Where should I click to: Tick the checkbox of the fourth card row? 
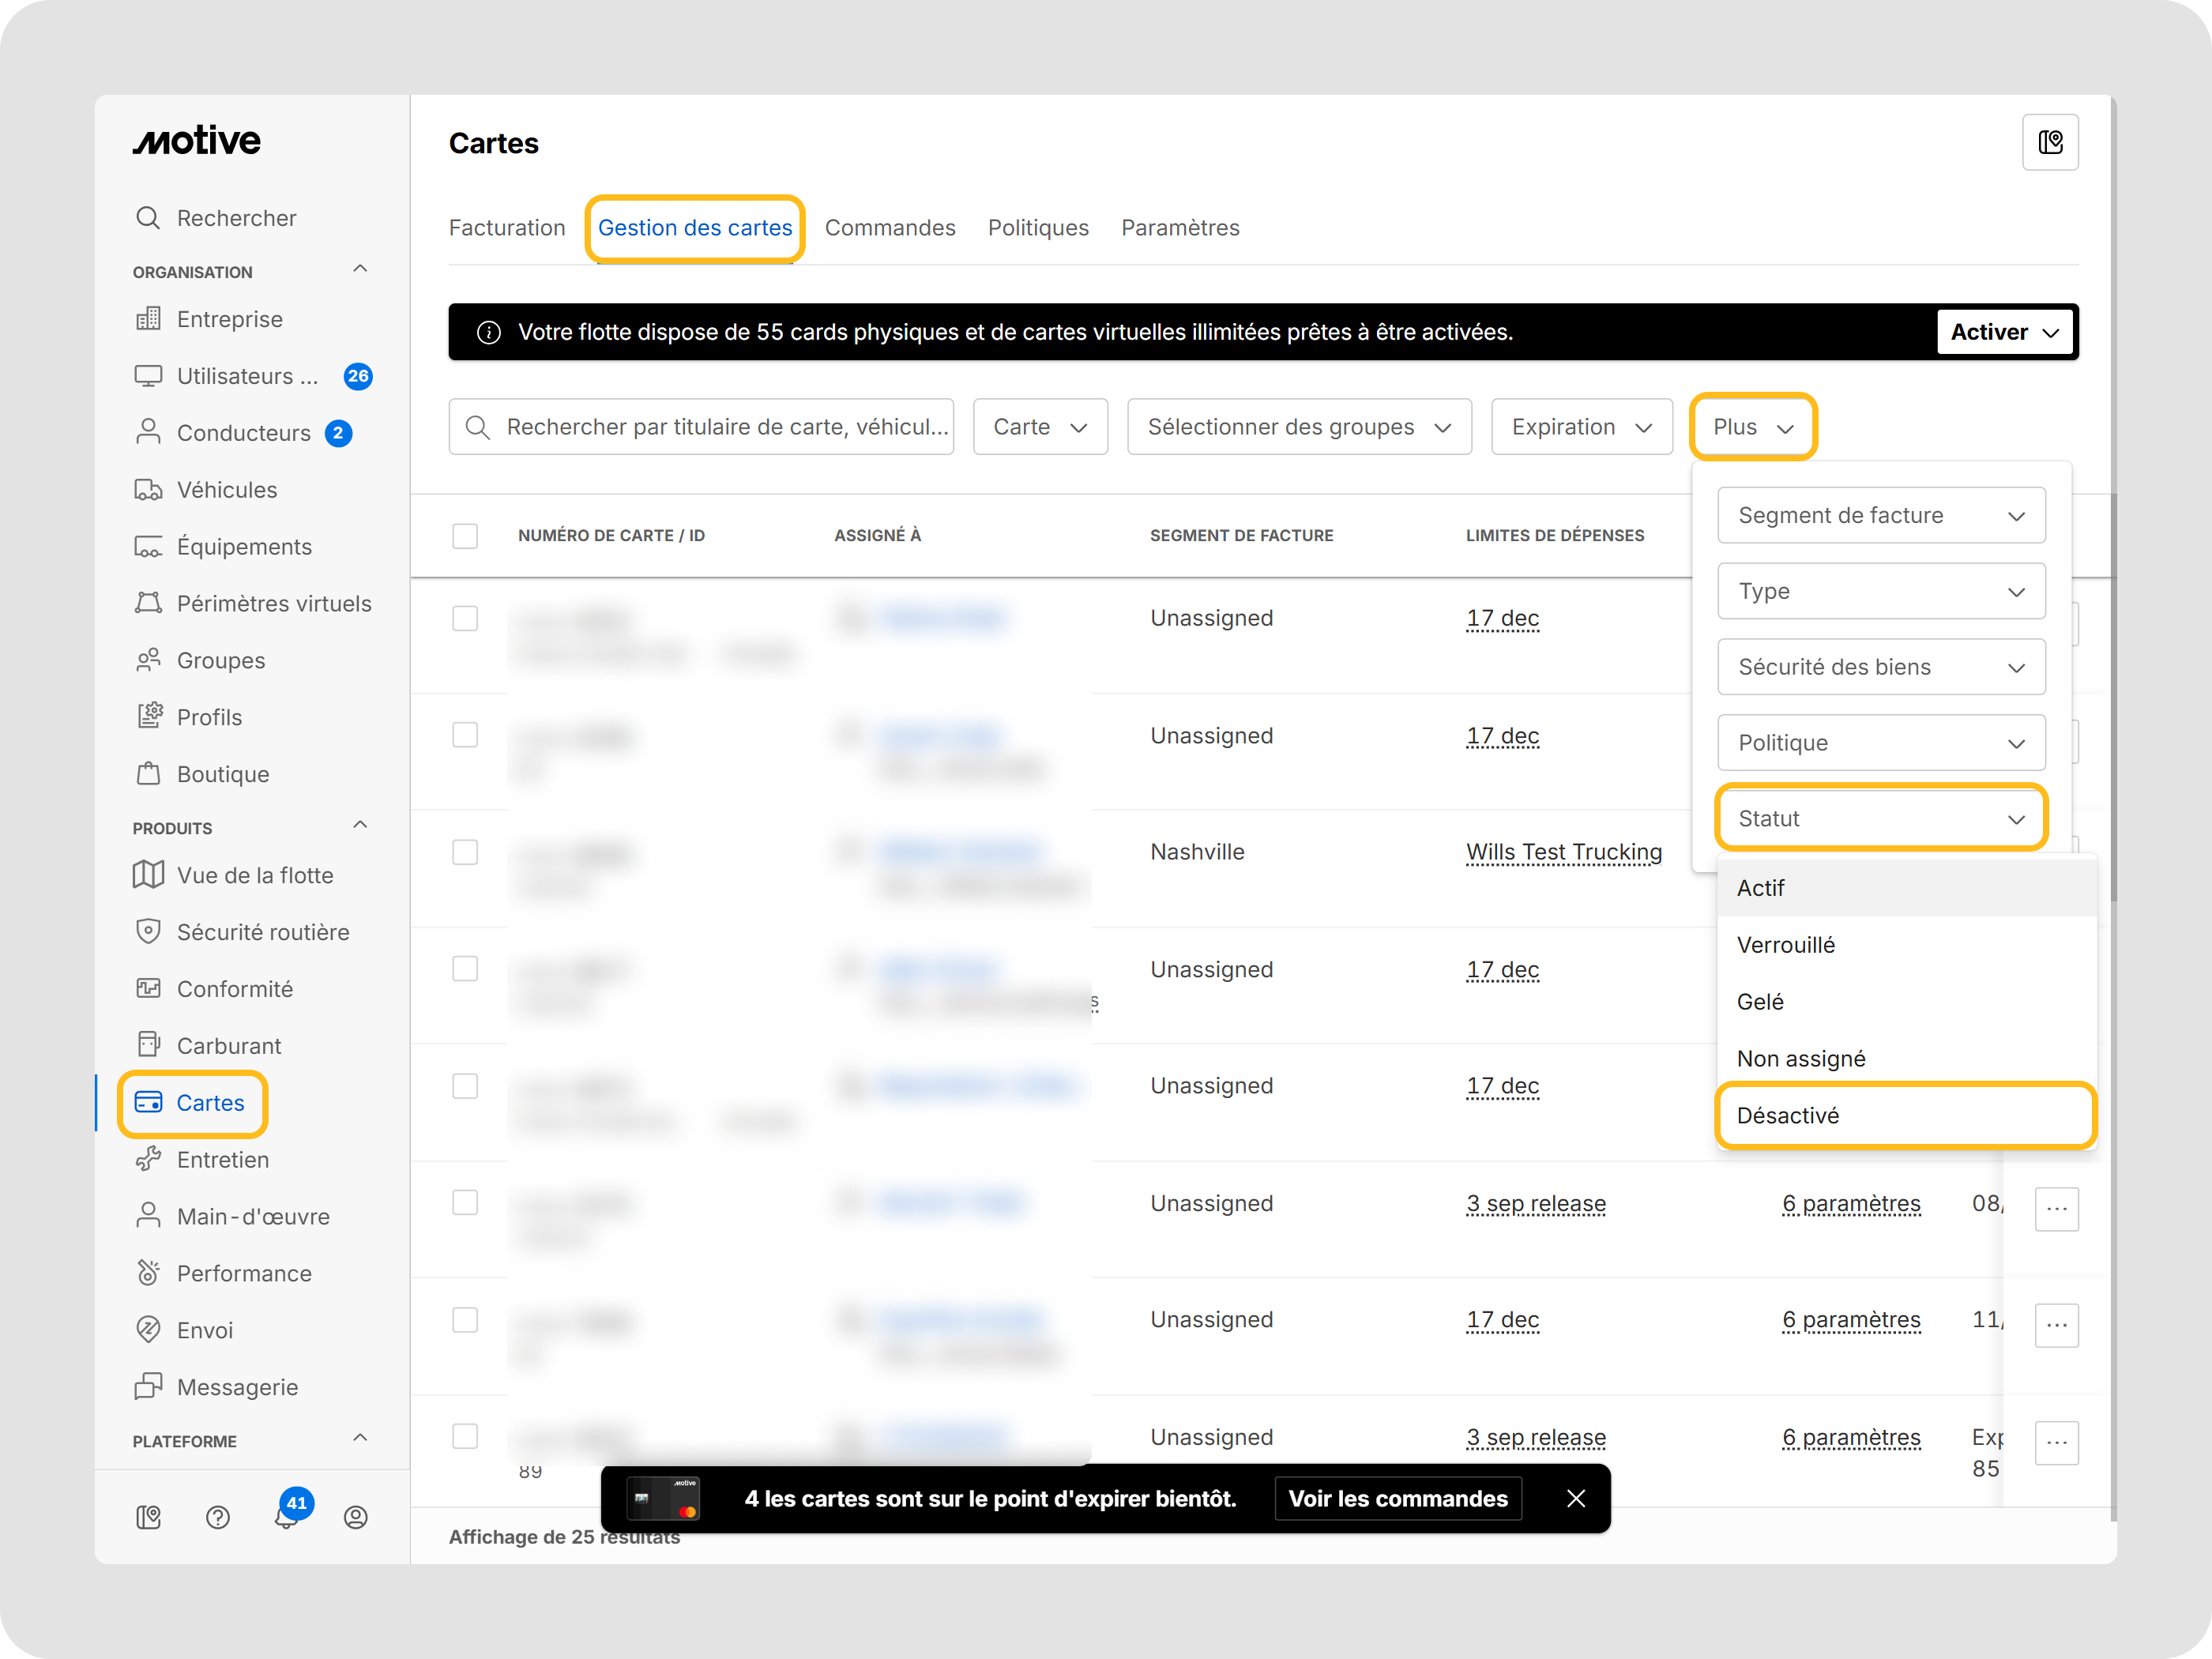coord(465,969)
